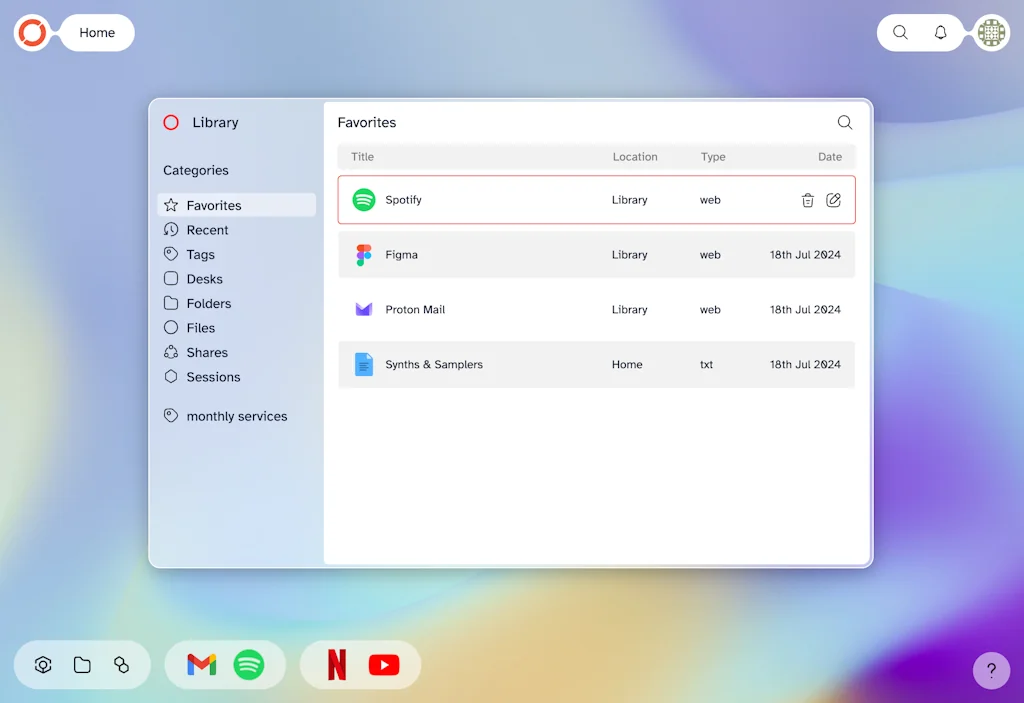1024x703 pixels.
Task: Open YouTube from the dock
Action: [384, 664]
